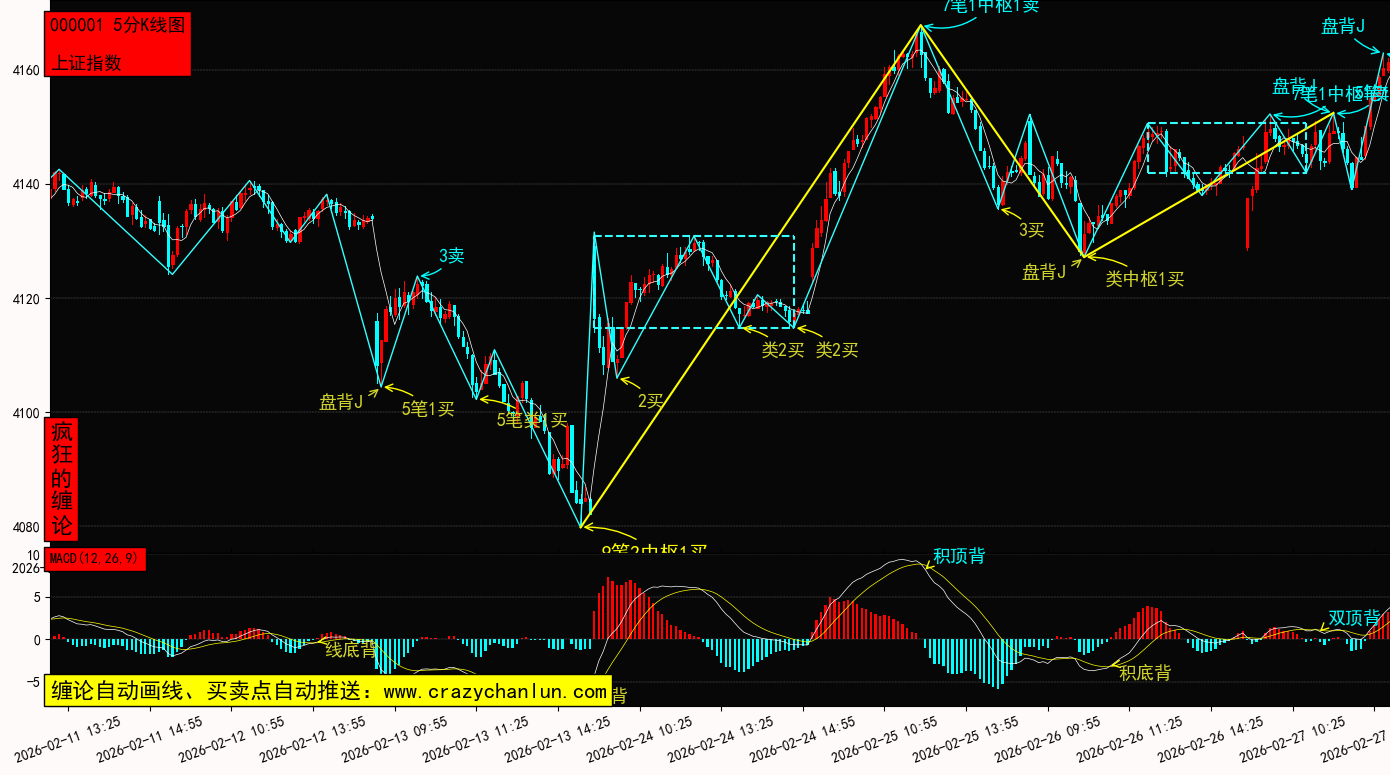Click the red "疯狂的缠论" vertical logo box

[x=62, y=479]
